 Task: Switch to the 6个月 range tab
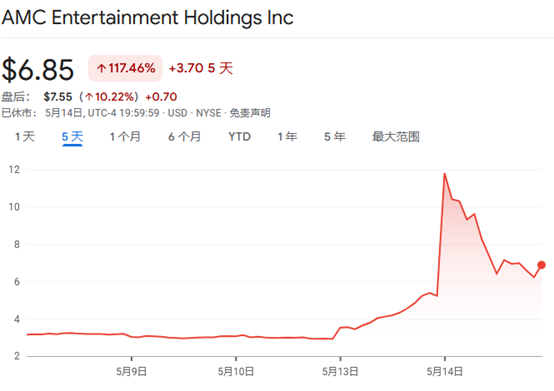[184, 137]
